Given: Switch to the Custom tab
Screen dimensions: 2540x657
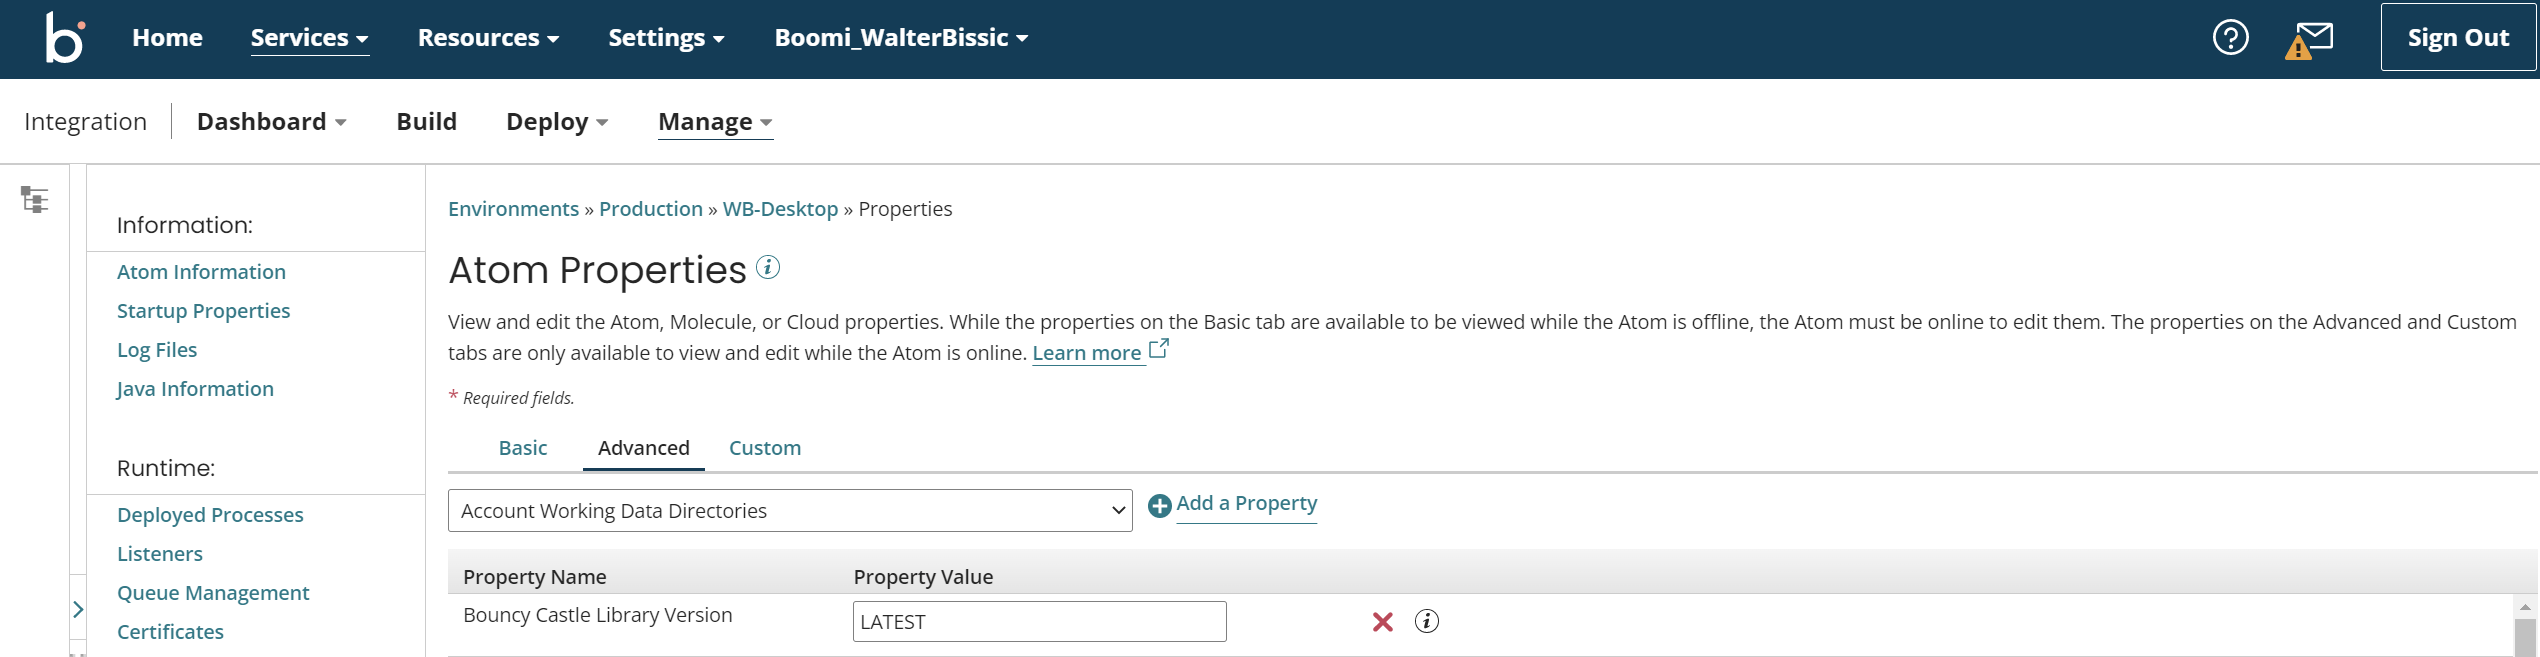Looking at the screenshot, I should [x=764, y=447].
